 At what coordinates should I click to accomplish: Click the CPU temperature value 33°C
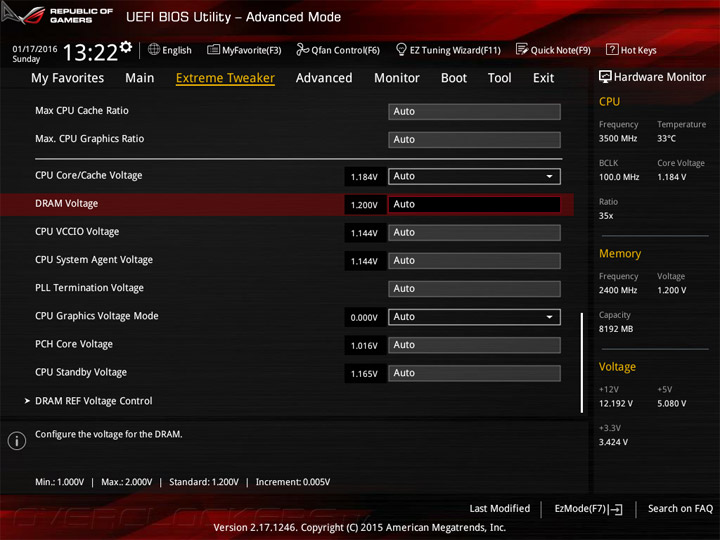[x=666, y=138]
